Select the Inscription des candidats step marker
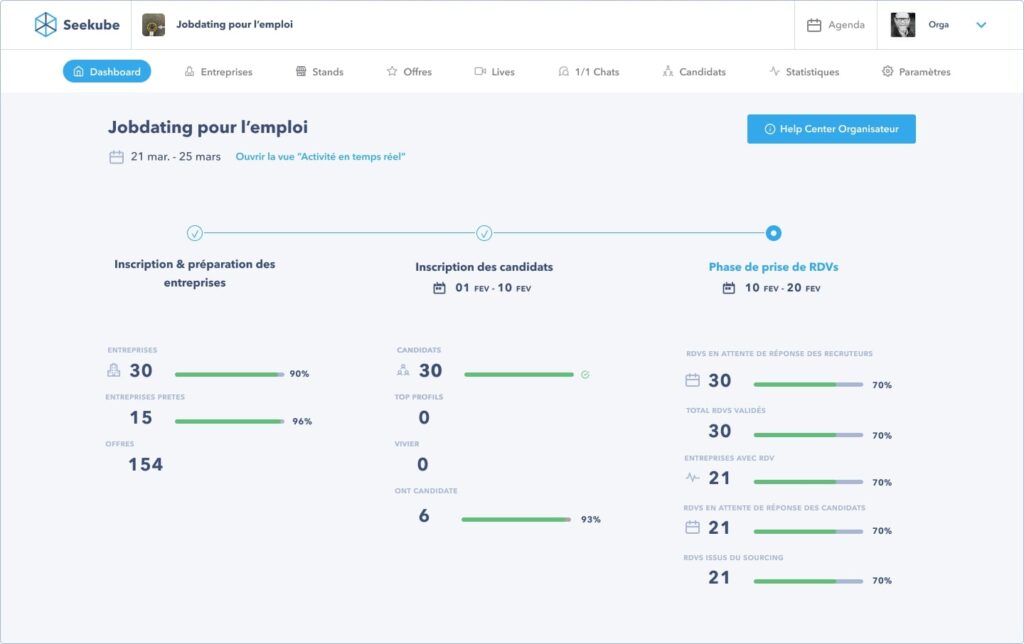Screen dimensions: 1024x644 [484, 233]
